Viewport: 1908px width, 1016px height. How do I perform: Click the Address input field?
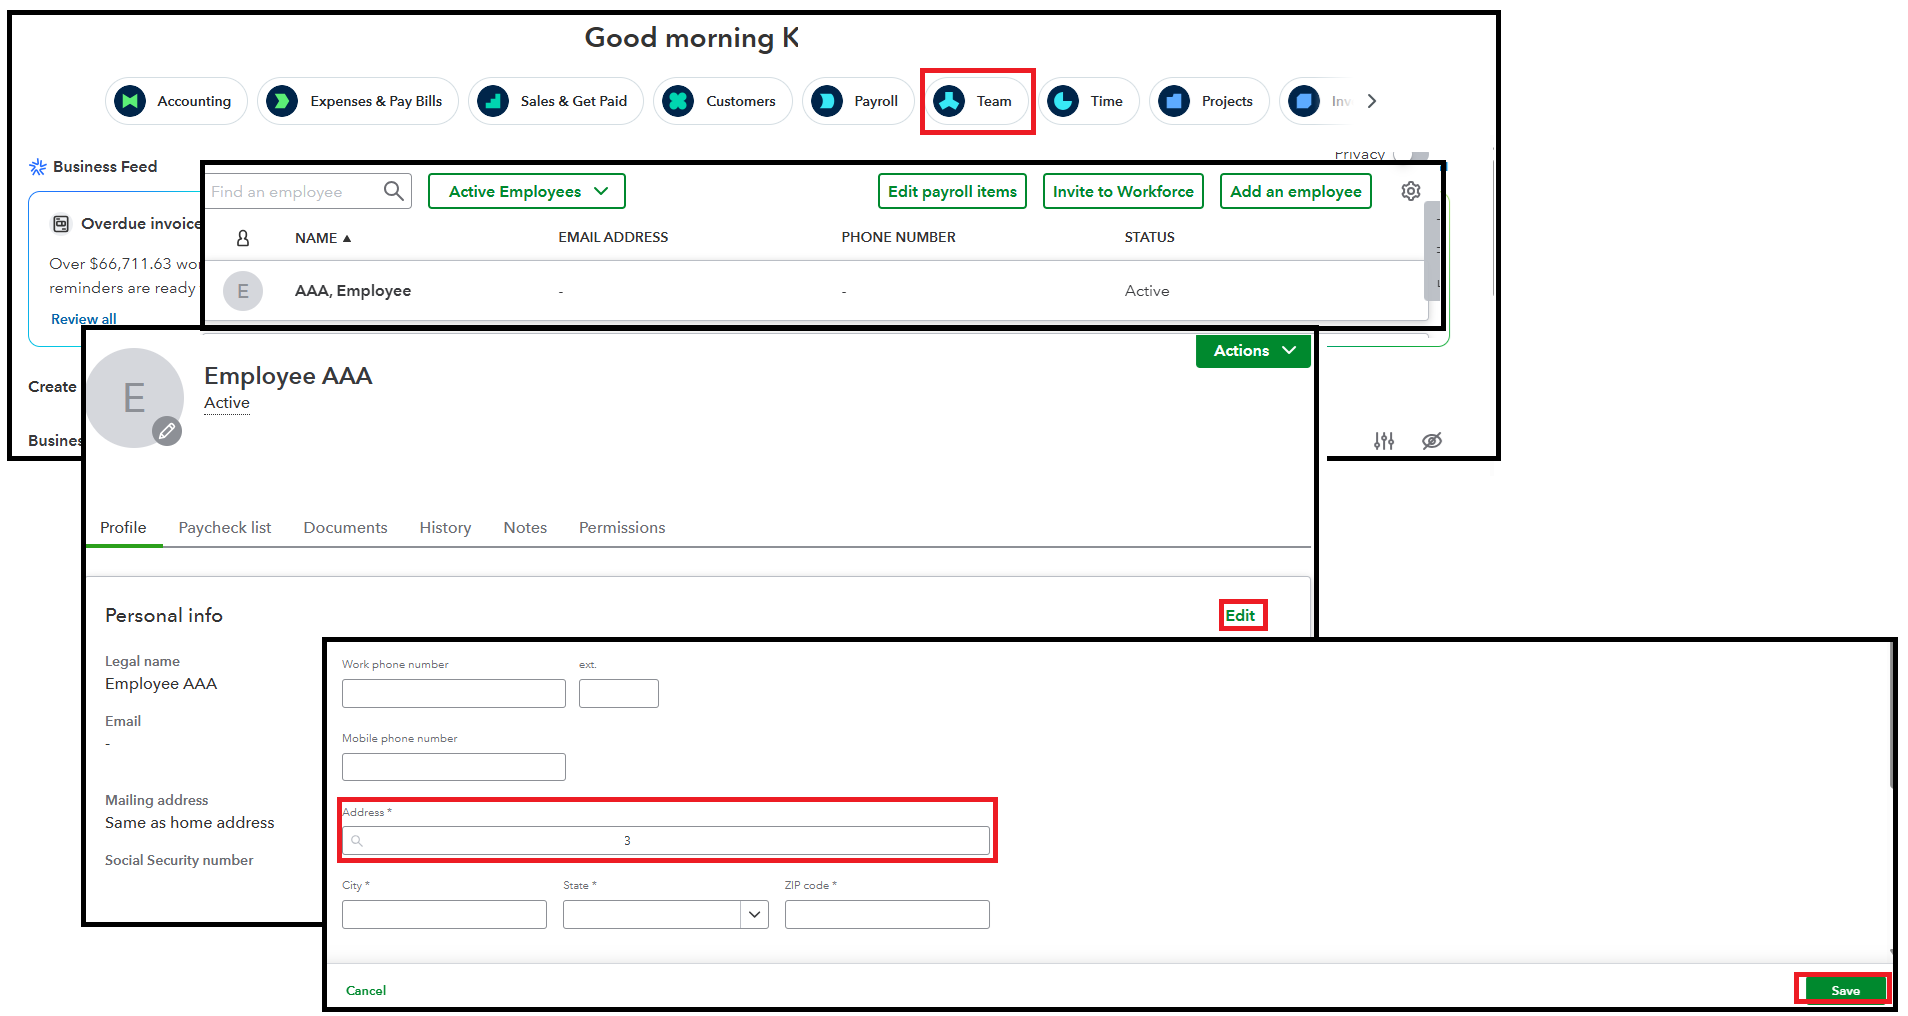[666, 840]
